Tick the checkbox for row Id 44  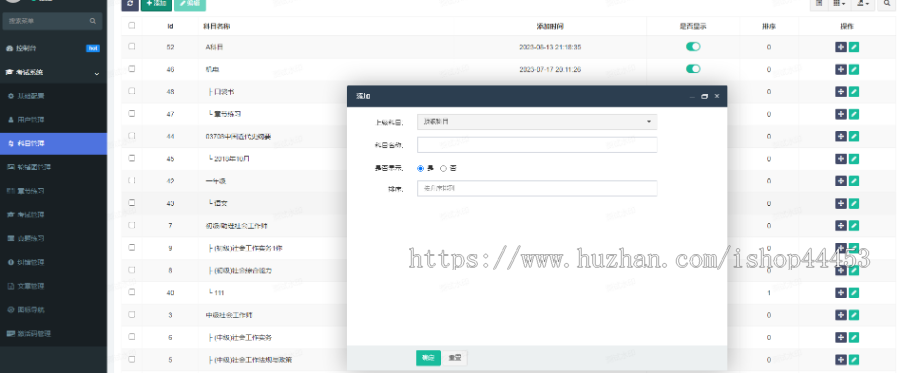pos(132,136)
